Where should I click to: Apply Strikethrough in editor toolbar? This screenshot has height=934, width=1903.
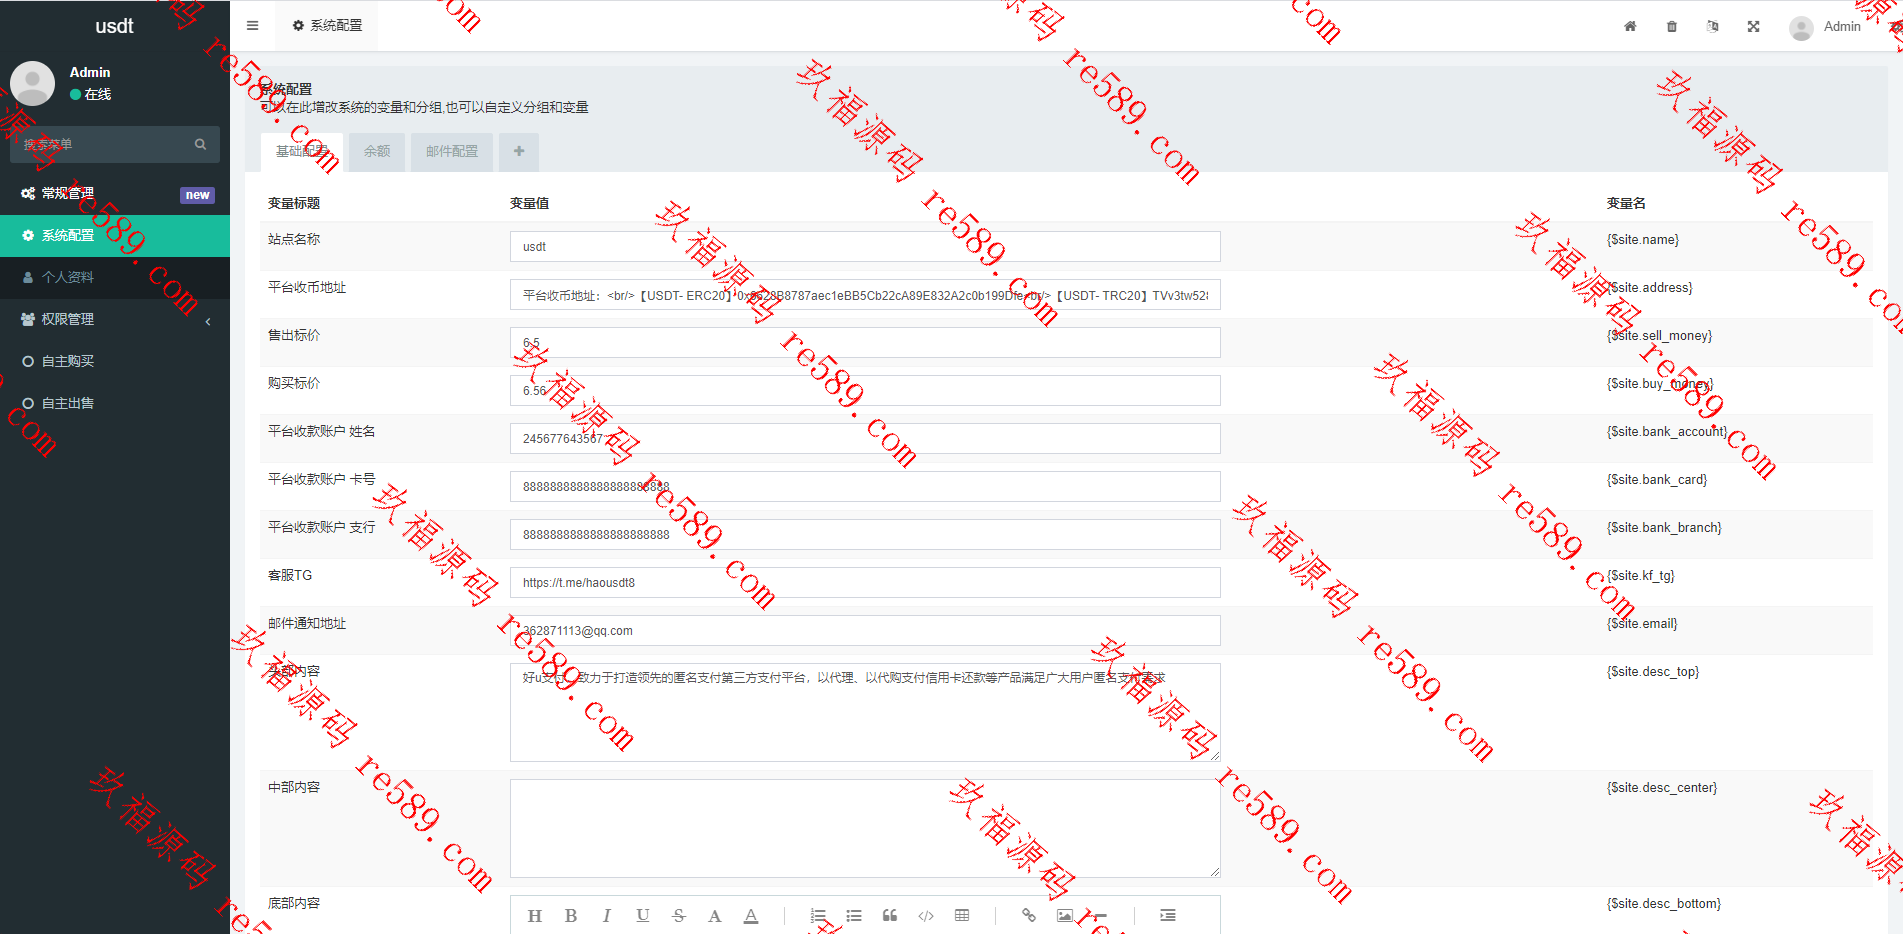(x=679, y=915)
